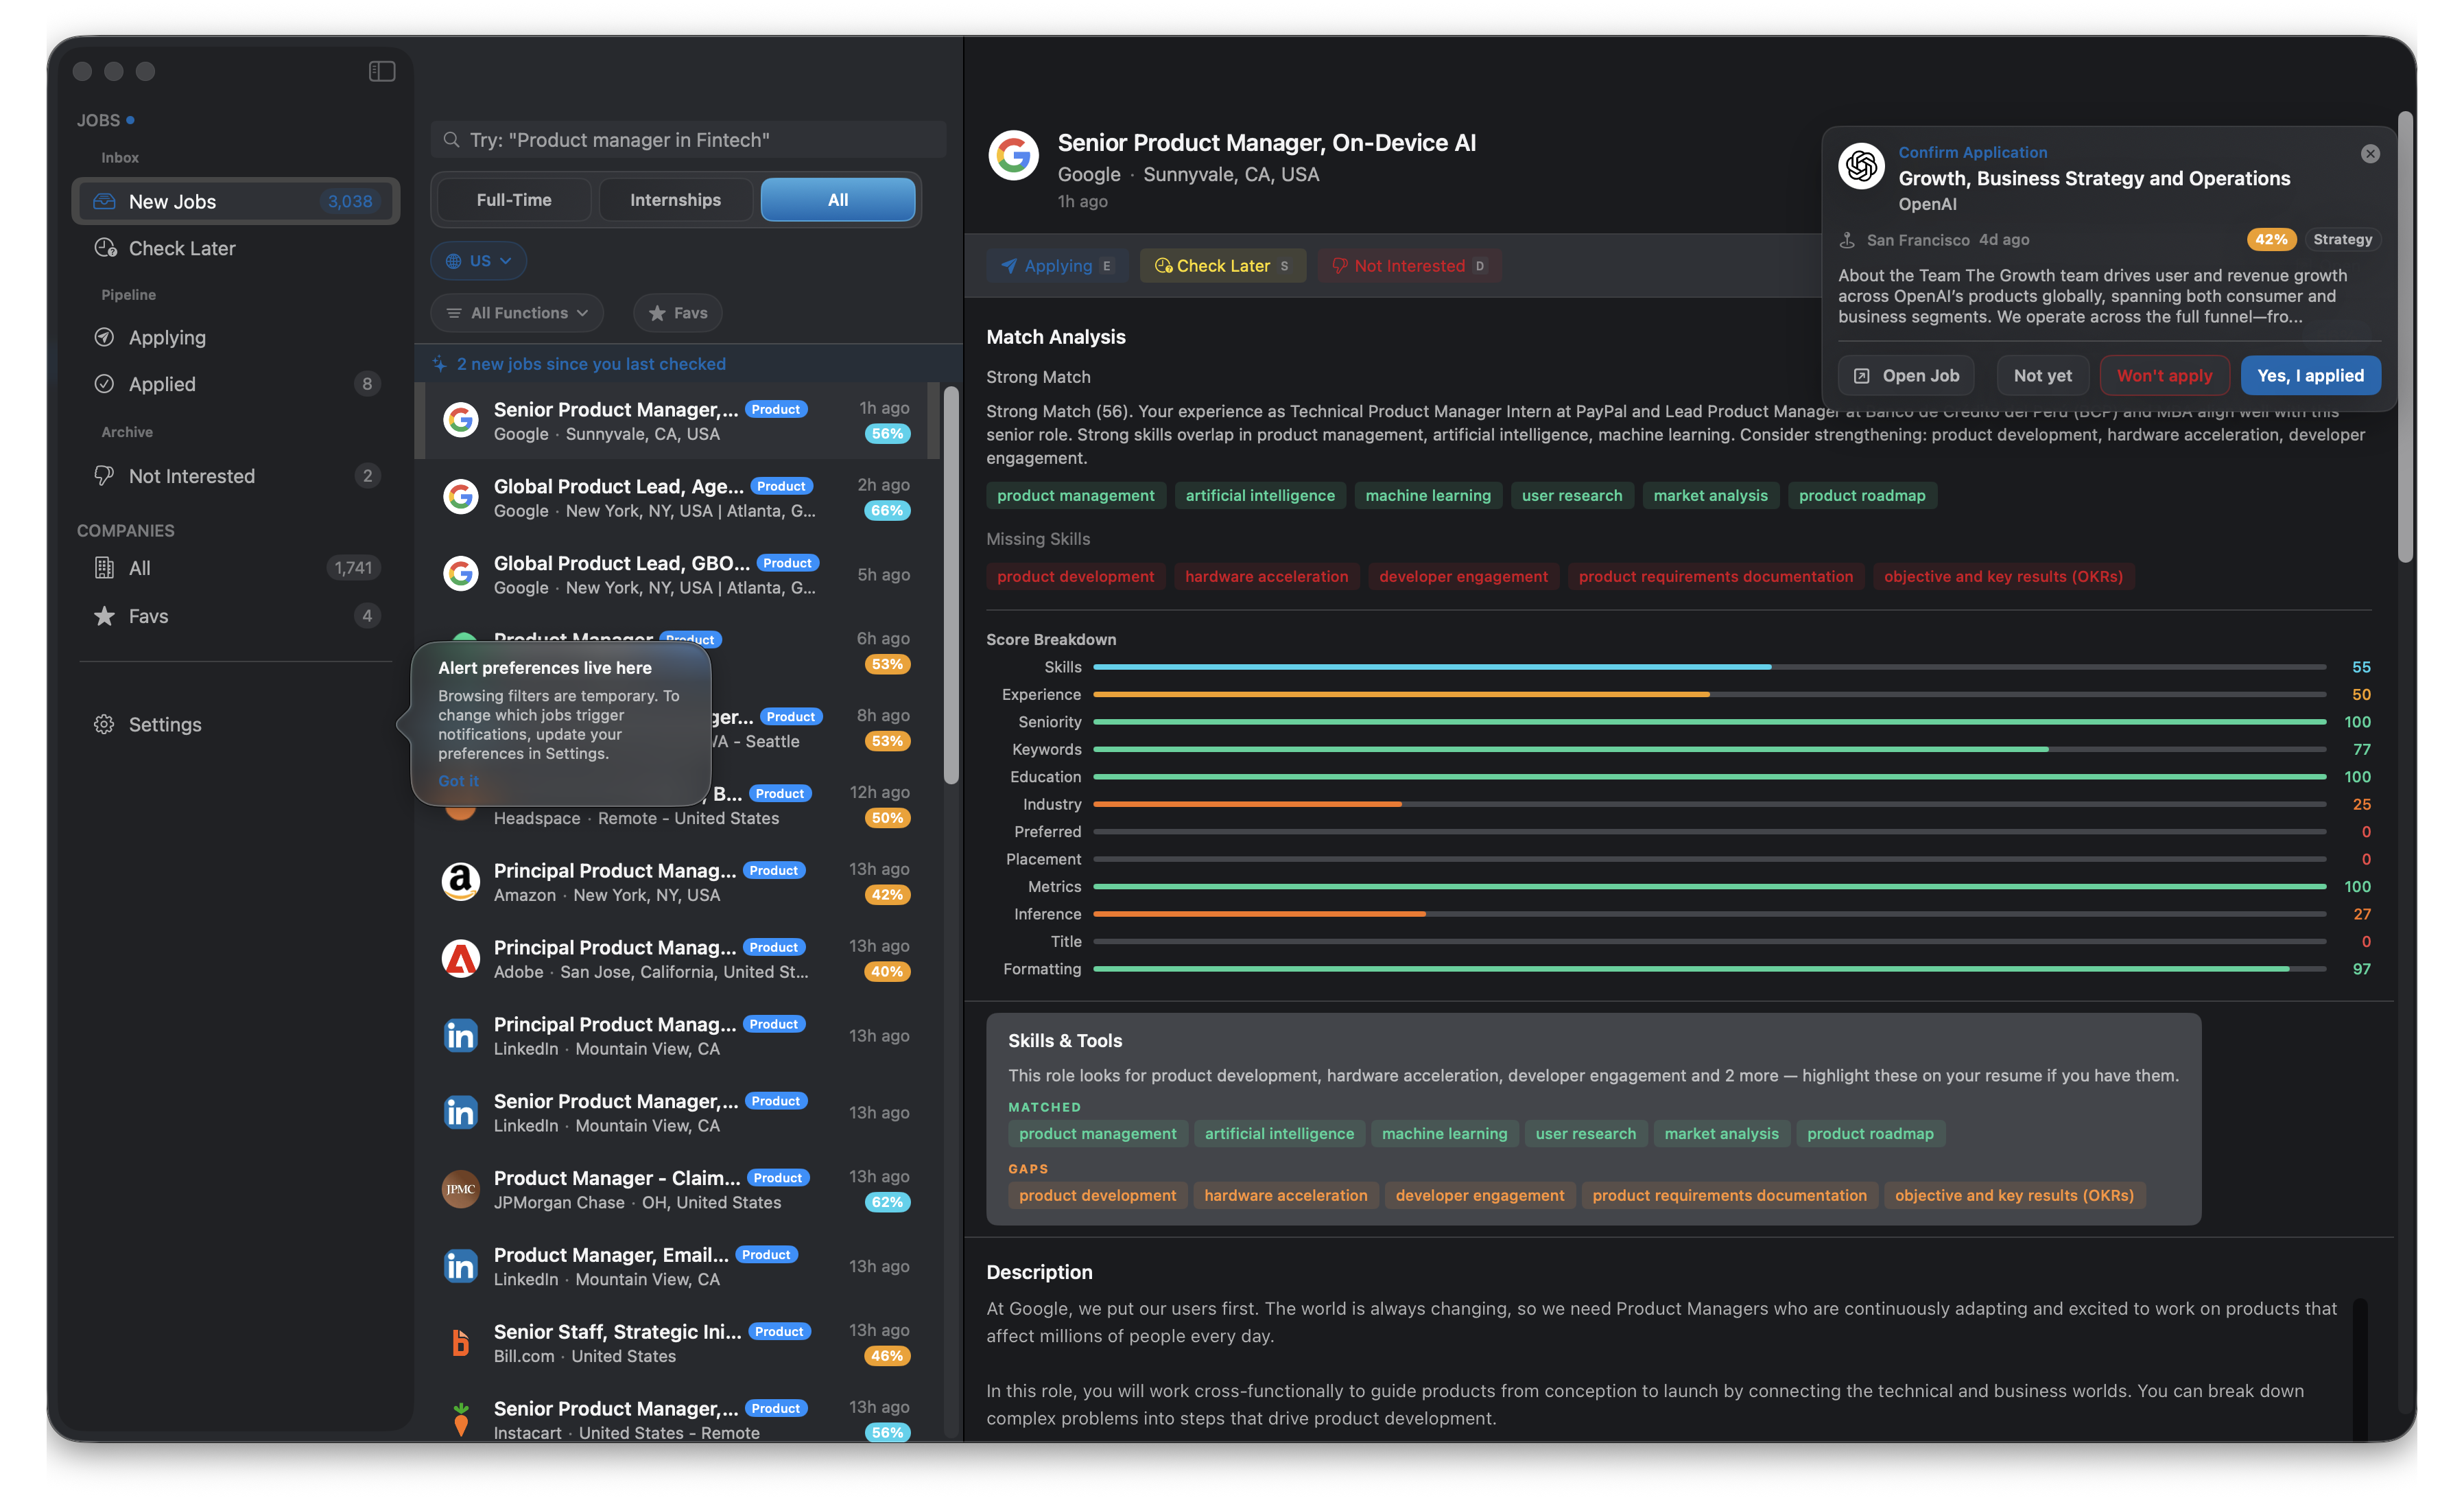Image resolution: width=2464 pixels, height=1500 pixels.
Task: Click the OpenAI logo in the popup
Action: pos(1861,166)
